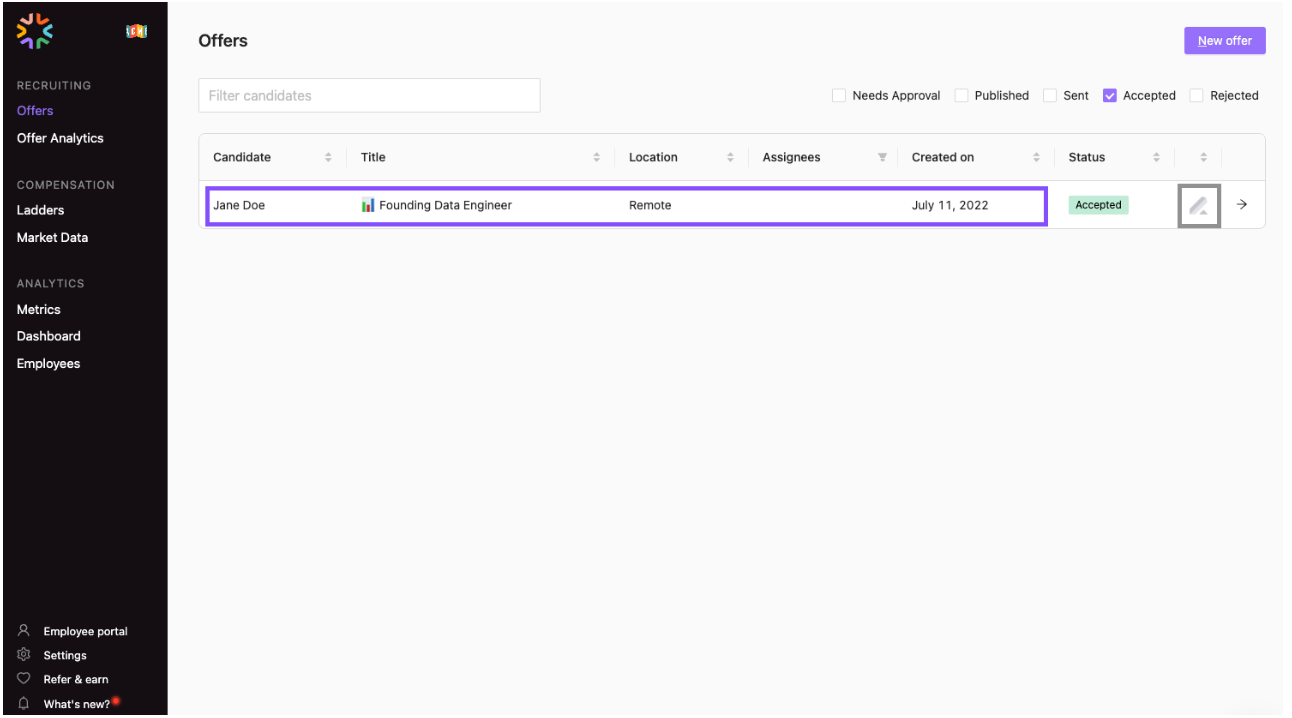This screenshot has width=1292, height=718.
Task: Click the July 11, 2022 date cell
Action: pos(950,205)
